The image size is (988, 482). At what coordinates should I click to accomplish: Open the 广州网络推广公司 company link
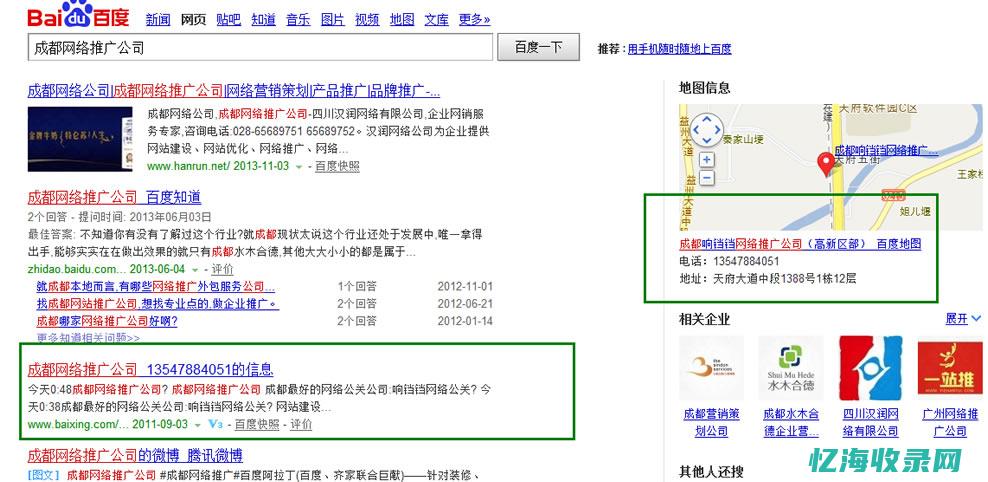(x=950, y=423)
